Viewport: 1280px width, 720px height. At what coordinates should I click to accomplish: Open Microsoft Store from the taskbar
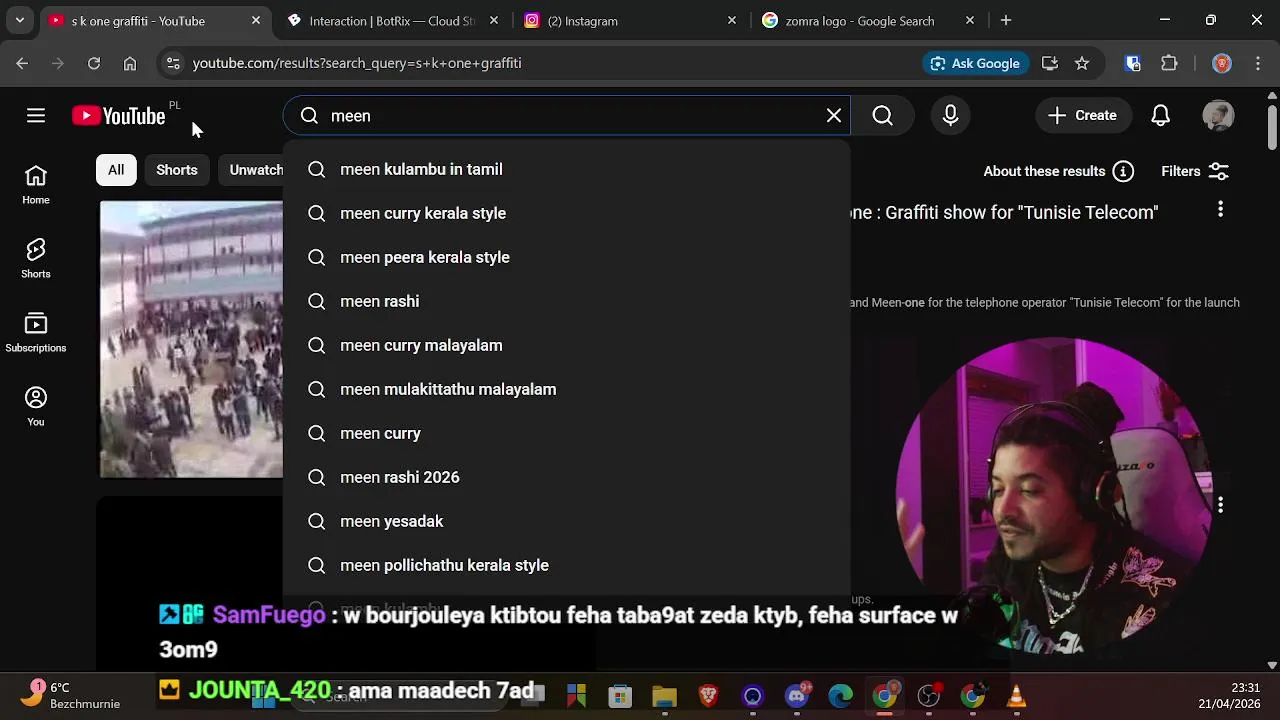(620, 696)
